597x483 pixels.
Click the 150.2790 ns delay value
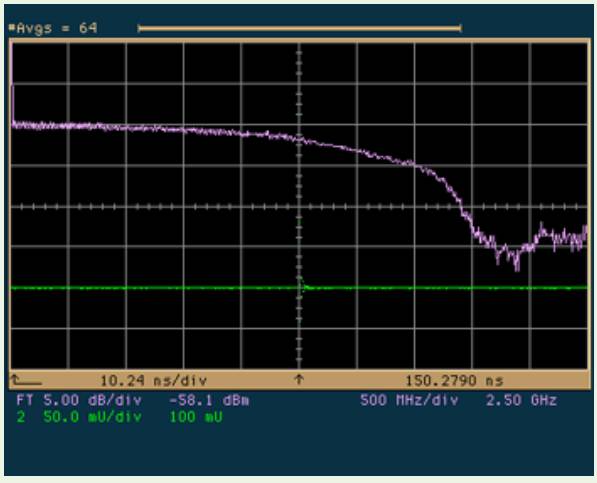click(x=454, y=380)
